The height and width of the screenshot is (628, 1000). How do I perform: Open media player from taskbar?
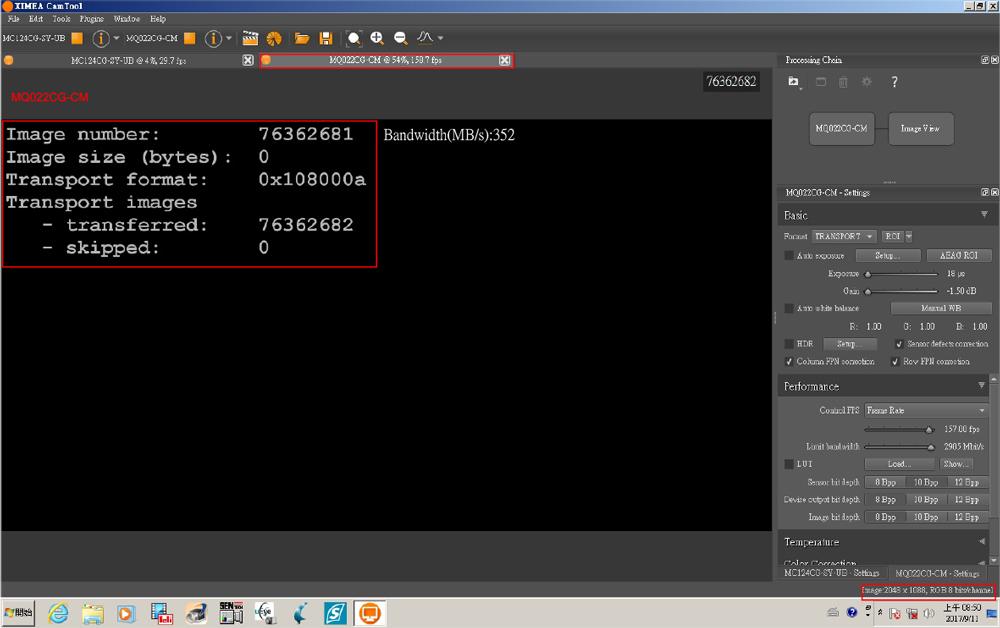(x=126, y=613)
